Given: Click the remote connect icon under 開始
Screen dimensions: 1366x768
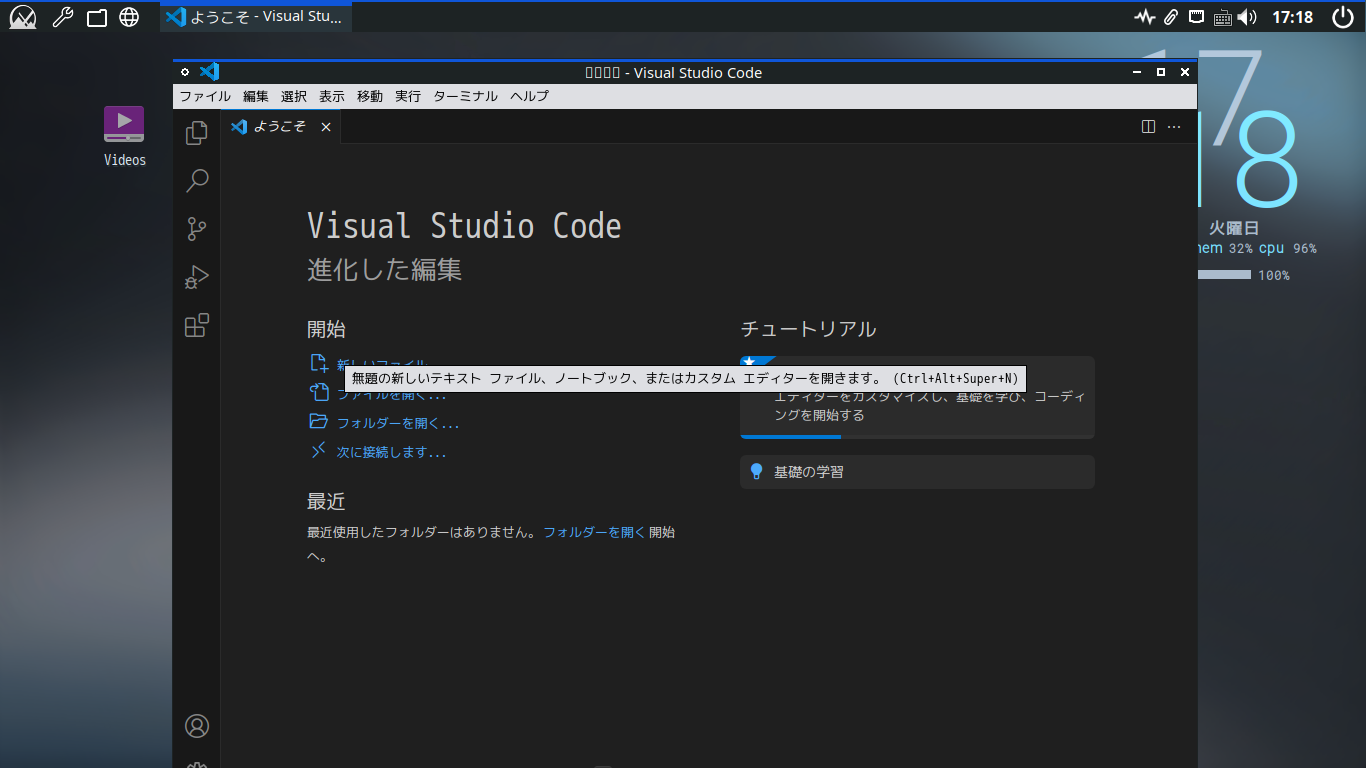Looking at the screenshot, I should coord(319,451).
